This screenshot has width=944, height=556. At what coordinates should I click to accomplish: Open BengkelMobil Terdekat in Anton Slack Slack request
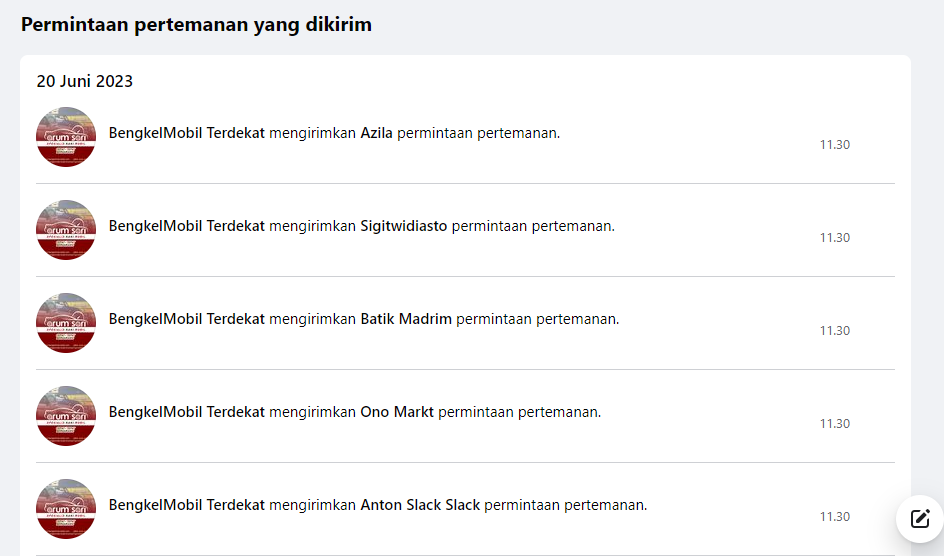187,505
